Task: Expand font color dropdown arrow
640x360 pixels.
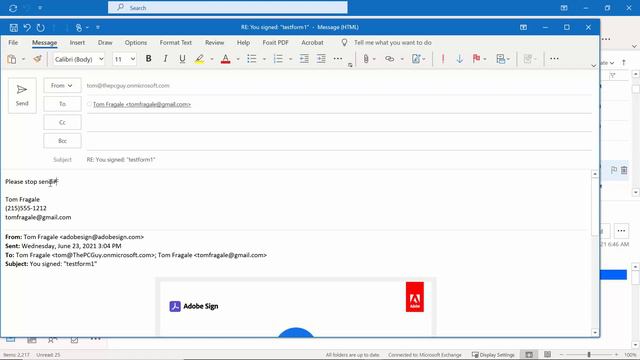Action: [x=238, y=59]
